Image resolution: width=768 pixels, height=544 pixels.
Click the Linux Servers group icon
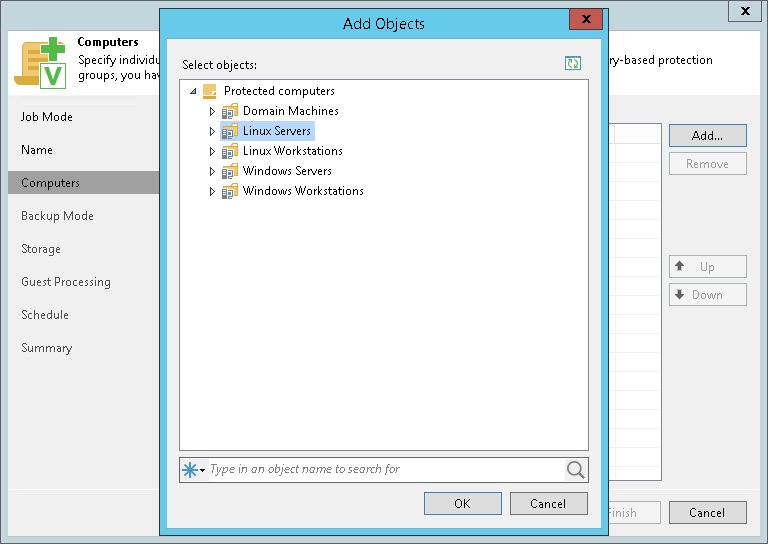tap(230, 131)
